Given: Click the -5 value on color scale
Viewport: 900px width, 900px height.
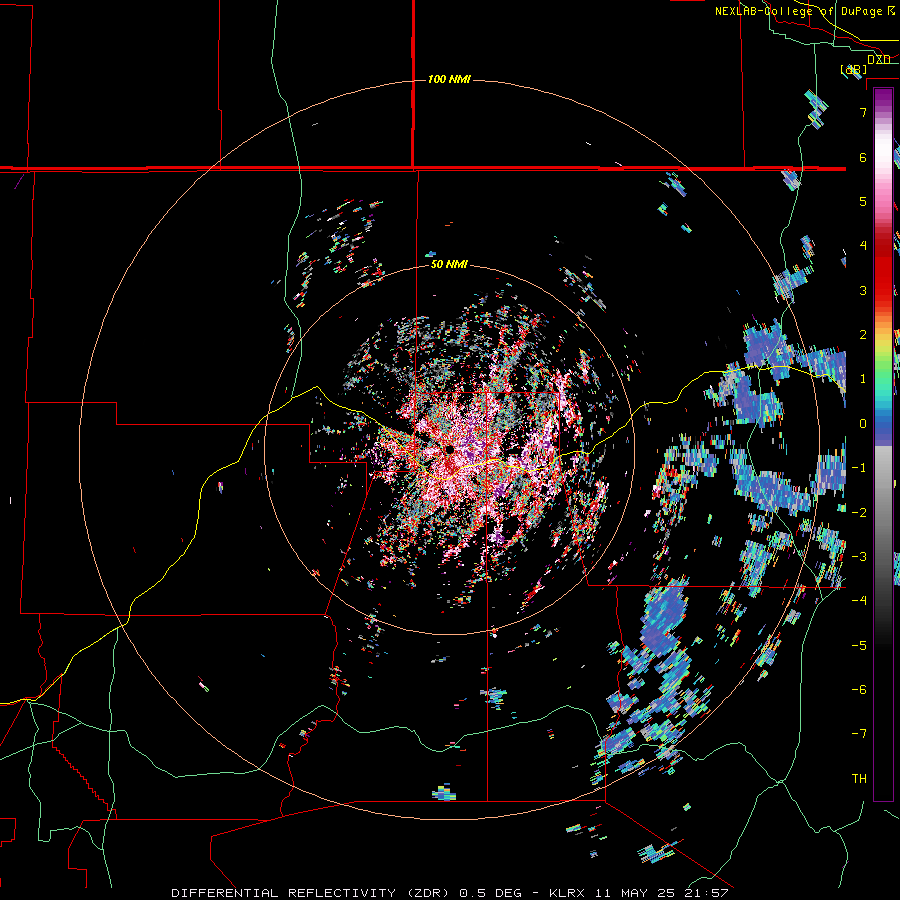Looking at the screenshot, I should tap(859, 646).
